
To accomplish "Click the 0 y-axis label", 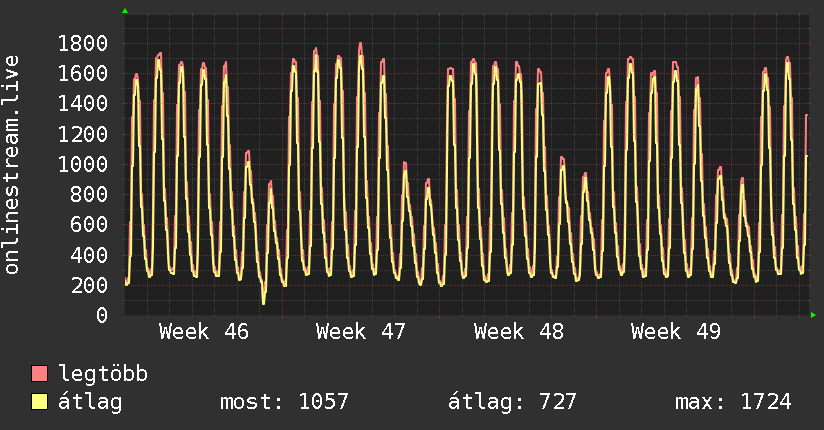I will (x=102, y=315).
